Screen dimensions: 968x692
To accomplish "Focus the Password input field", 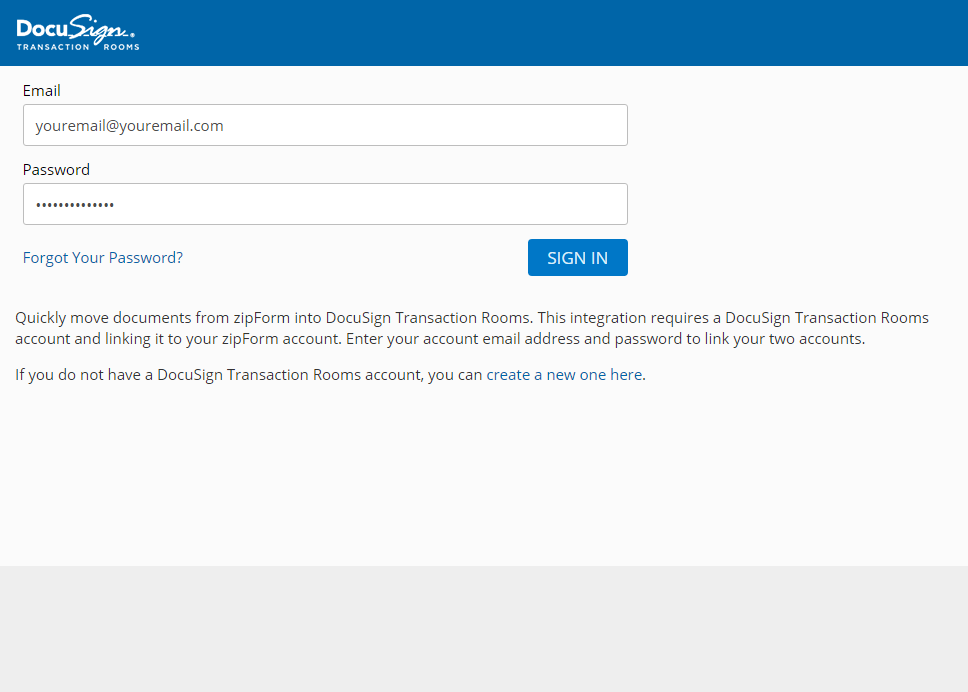I will (325, 204).
